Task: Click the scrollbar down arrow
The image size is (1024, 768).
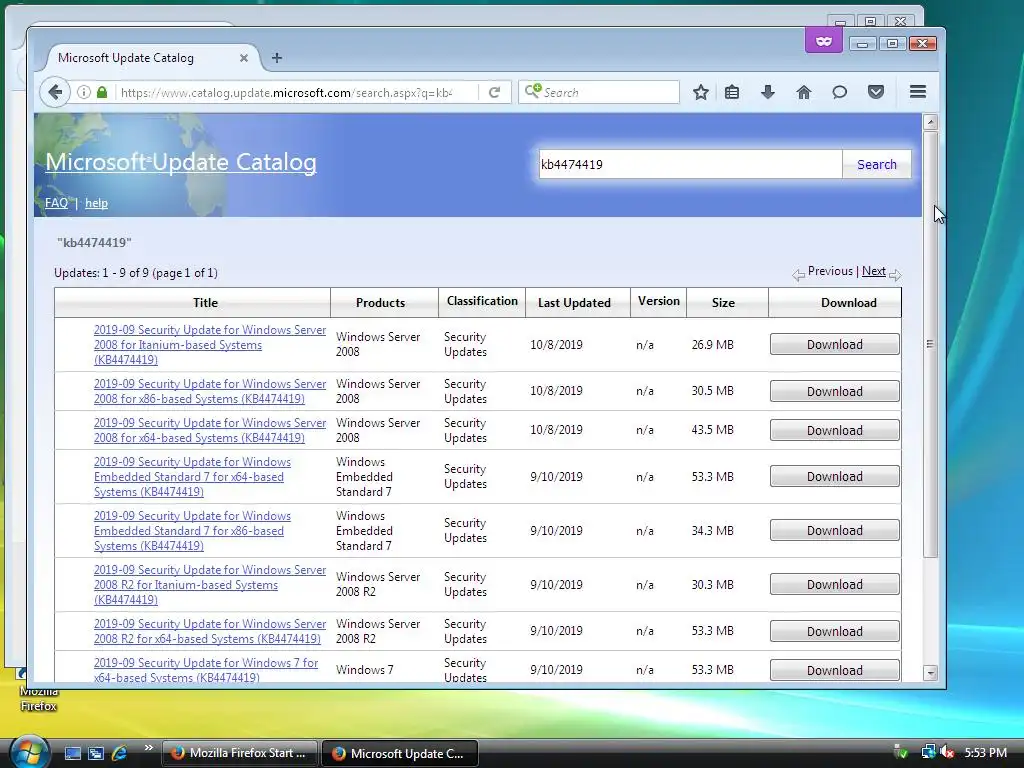Action: point(931,673)
